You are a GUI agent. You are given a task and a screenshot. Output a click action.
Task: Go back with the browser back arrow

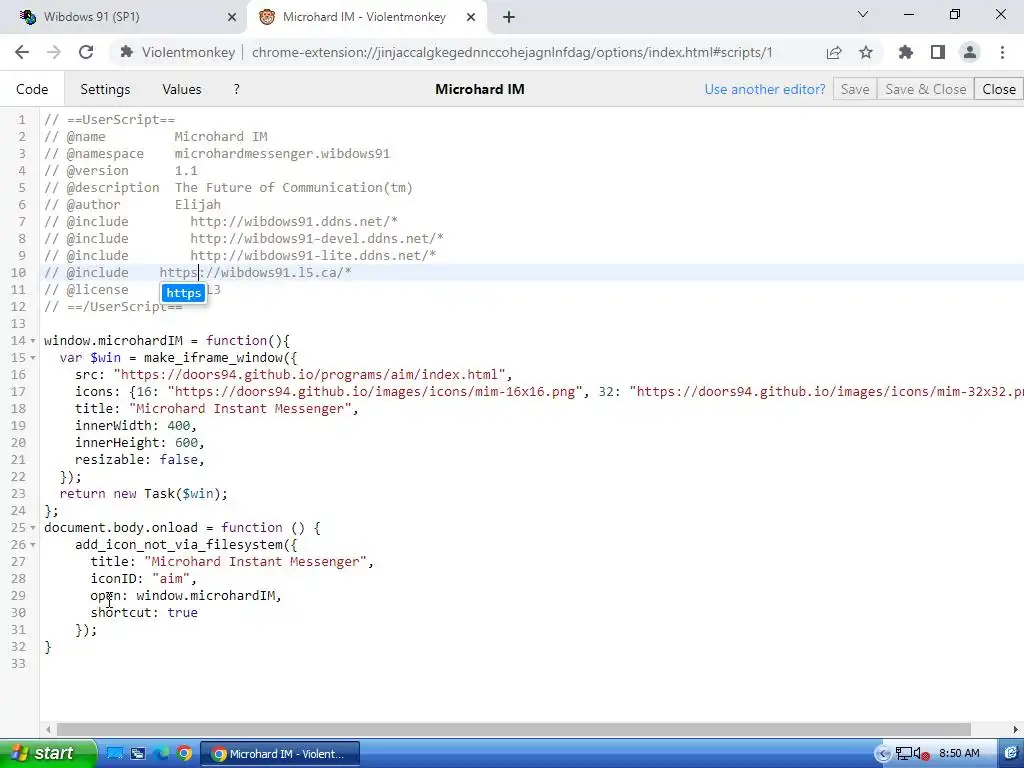tap(22, 52)
